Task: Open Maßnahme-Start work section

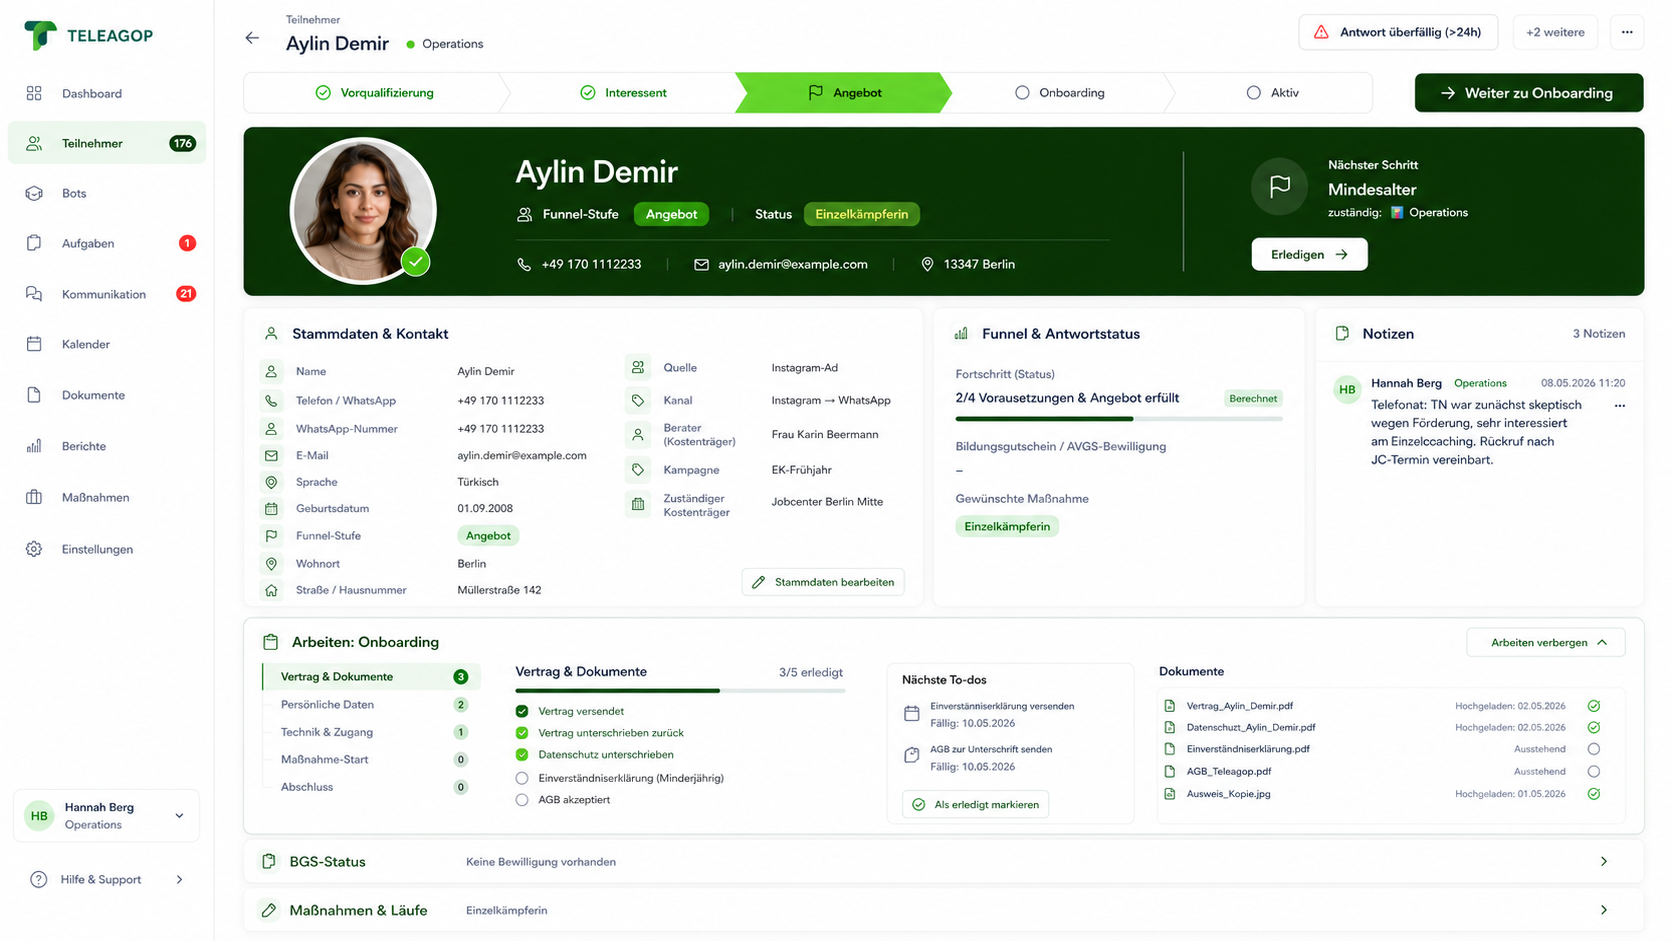Action: pos(372,759)
